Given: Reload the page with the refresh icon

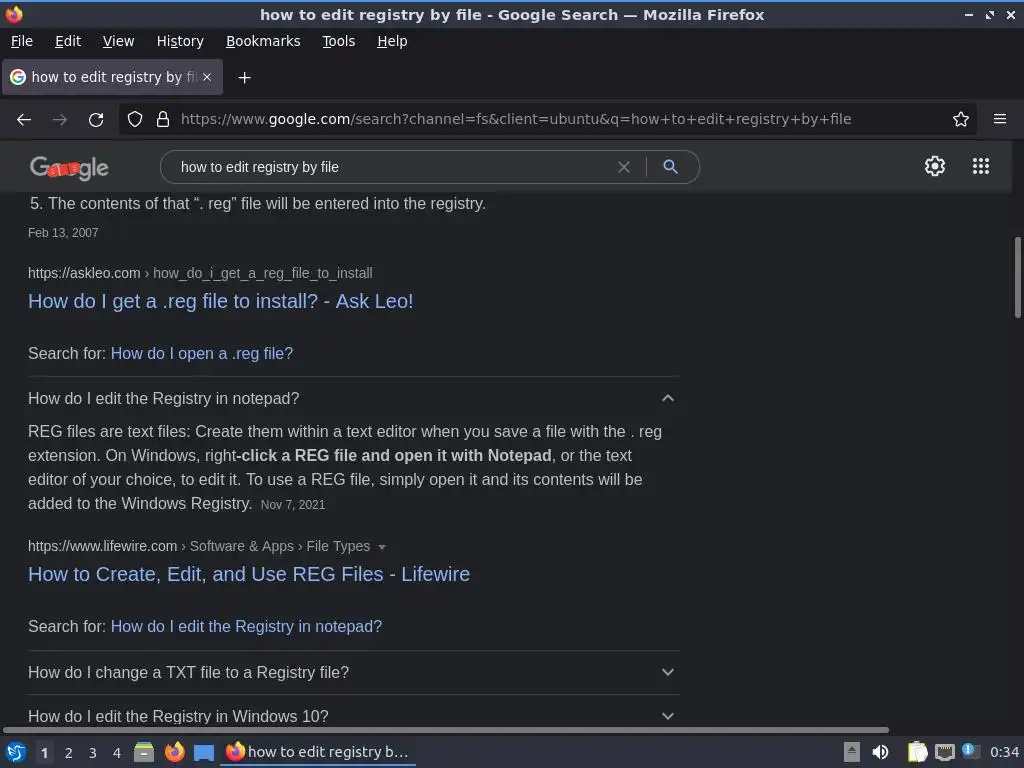Looking at the screenshot, I should (x=96, y=120).
